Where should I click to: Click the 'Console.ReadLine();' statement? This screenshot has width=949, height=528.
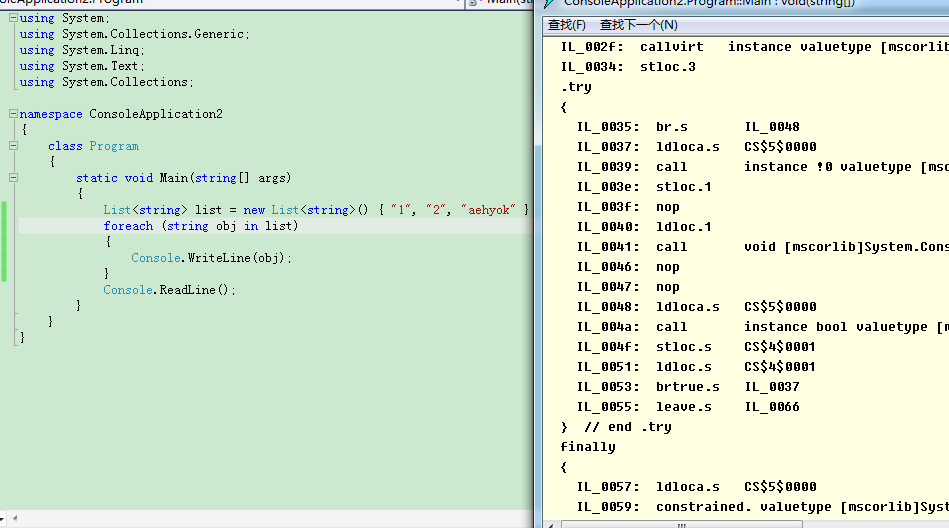(169, 290)
